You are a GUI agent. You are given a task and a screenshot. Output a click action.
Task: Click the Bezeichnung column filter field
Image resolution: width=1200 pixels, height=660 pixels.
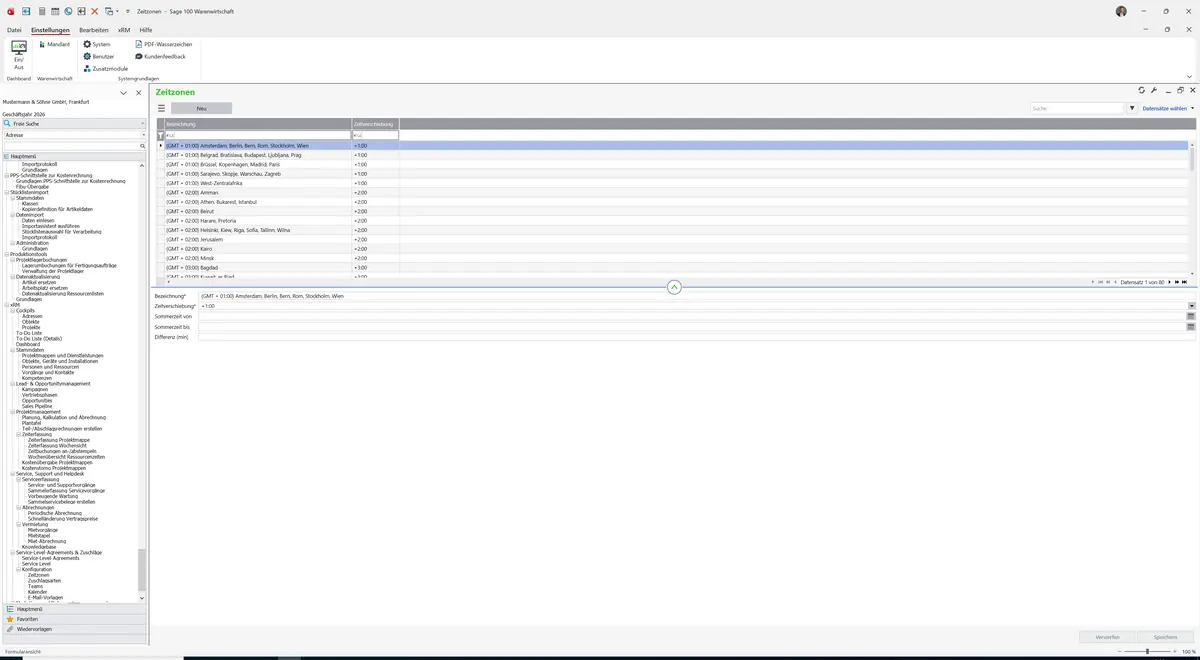click(x=258, y=135)
